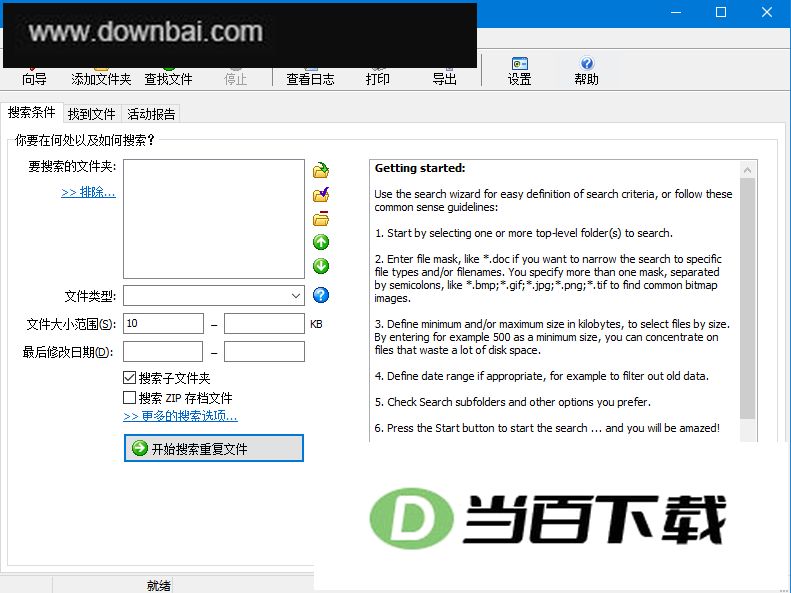Viewport: 791px width, 593px height.
Task: Click the minimum file size field containing 10
Action: coord(163,324)
